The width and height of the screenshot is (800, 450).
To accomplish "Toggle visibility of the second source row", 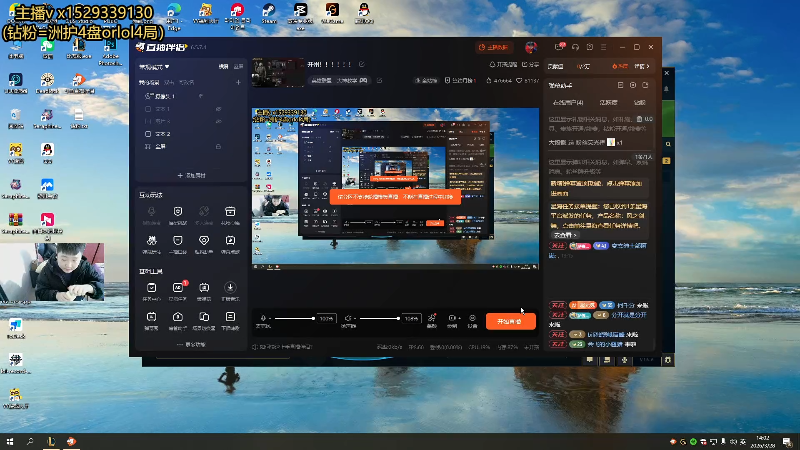I will click(x=218, y=109).
